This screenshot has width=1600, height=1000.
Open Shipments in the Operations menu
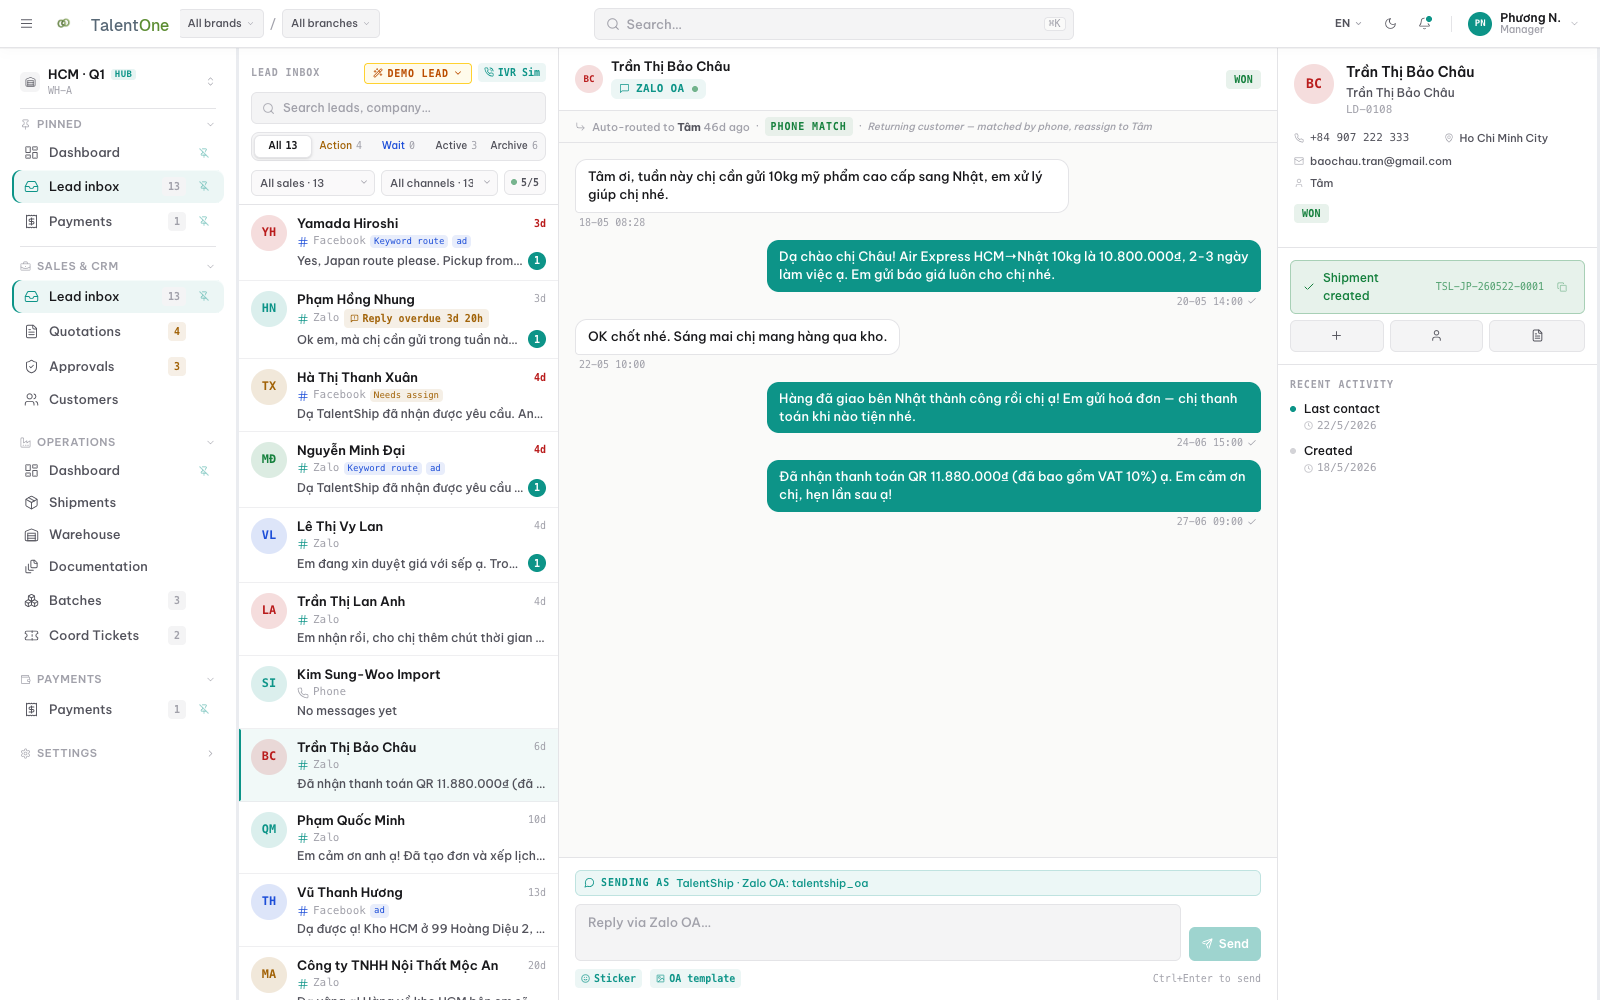[x=118, y=502]
